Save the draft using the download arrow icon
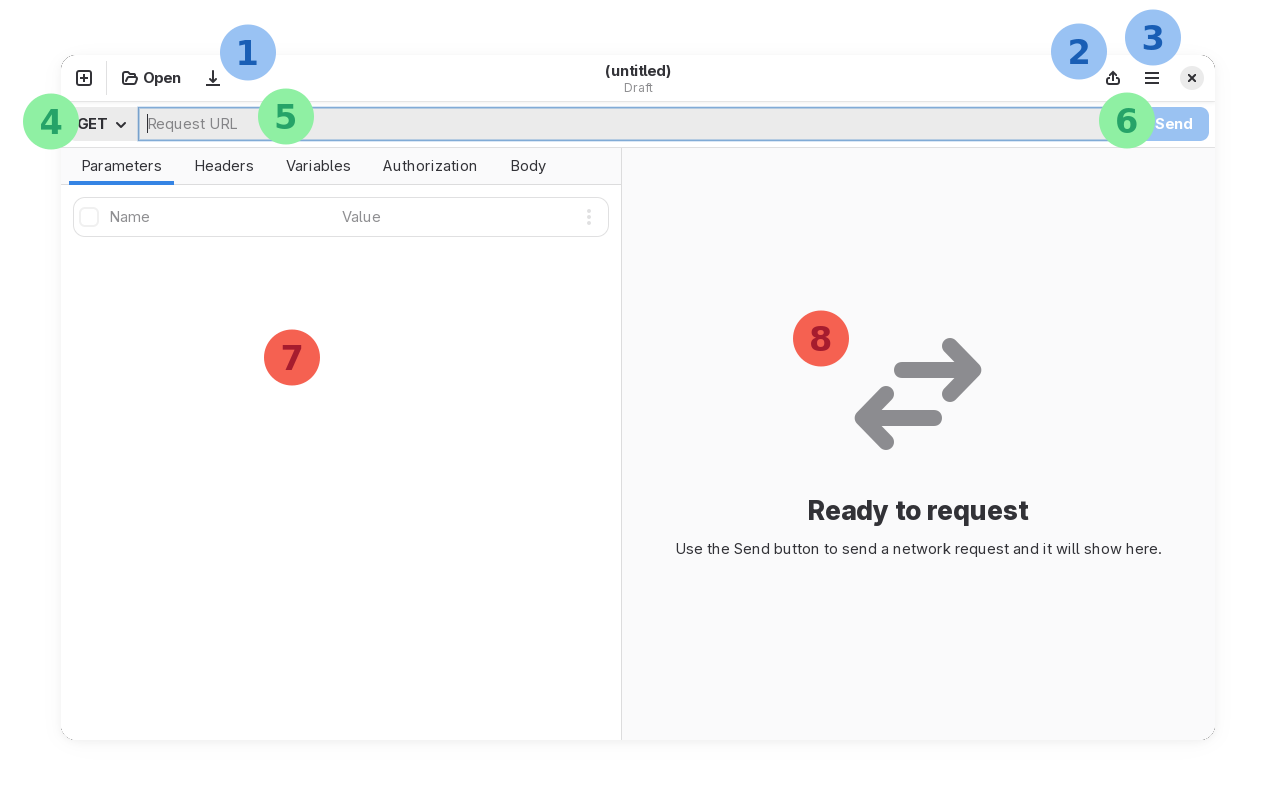1276x807 pixels. pos(213,78)
